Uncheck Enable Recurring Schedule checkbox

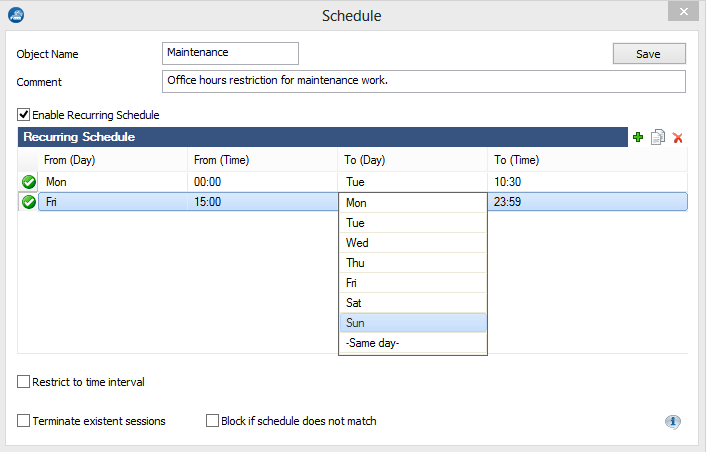point(24,115)
